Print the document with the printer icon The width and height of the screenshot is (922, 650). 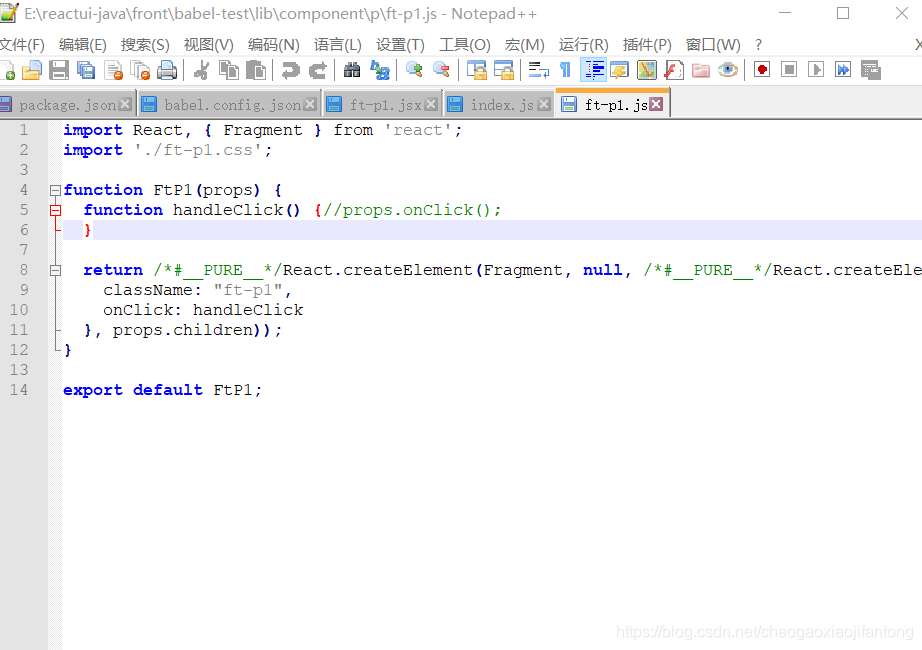pyautogui.click(x=167, y=70)
